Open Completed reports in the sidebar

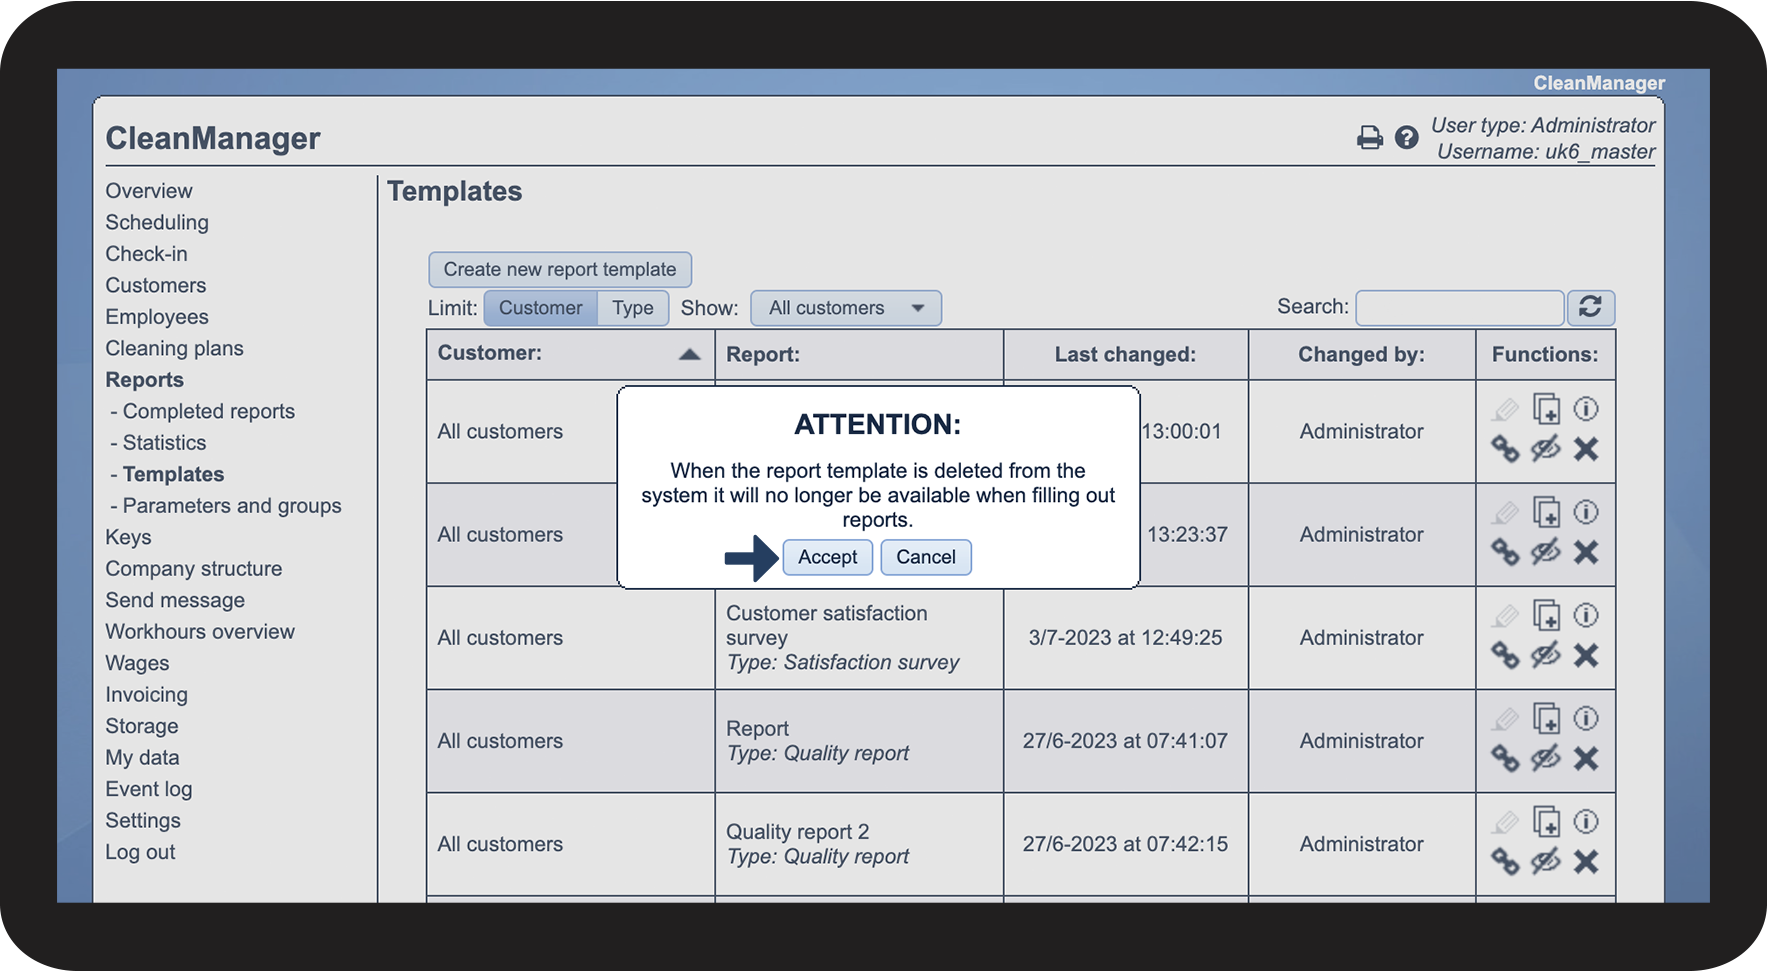coord(208,411)
